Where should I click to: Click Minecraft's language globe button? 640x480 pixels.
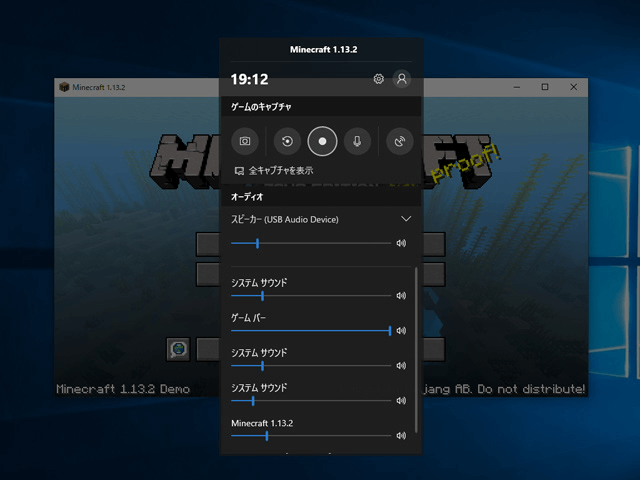(x=179, y=349)
